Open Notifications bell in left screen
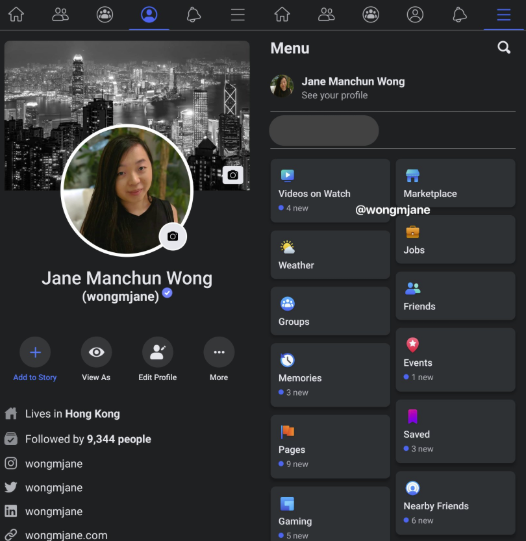The width and height of the screenshot is (526, 541). (193, 15)
